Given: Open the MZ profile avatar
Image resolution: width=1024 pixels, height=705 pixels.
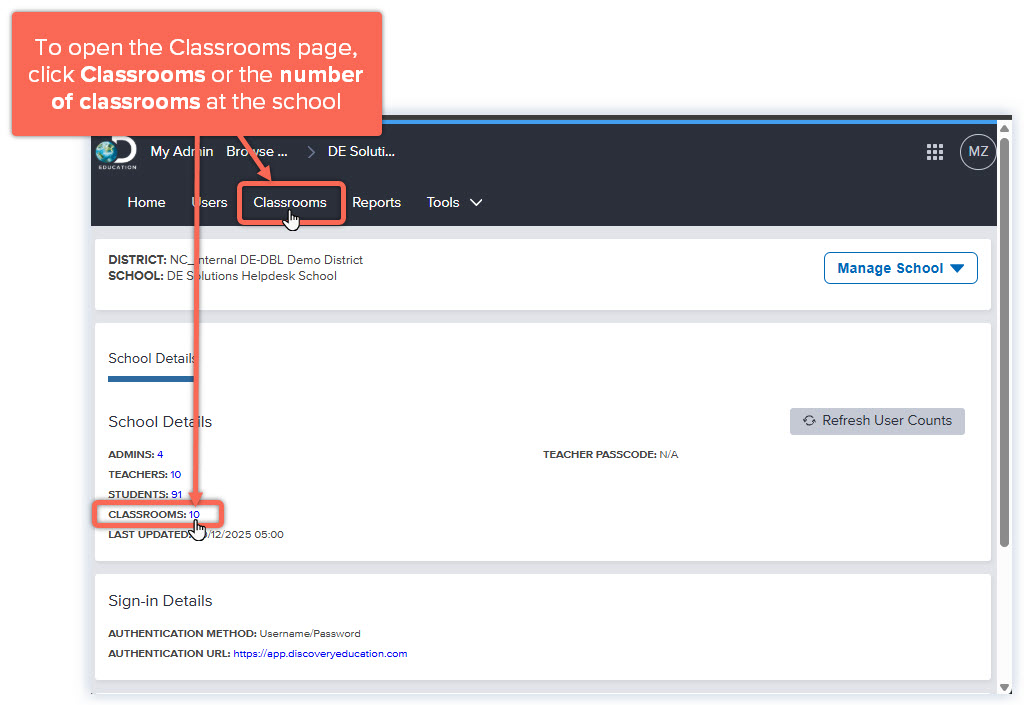Looking at the screenshot, I should click(x=977, y=151).
